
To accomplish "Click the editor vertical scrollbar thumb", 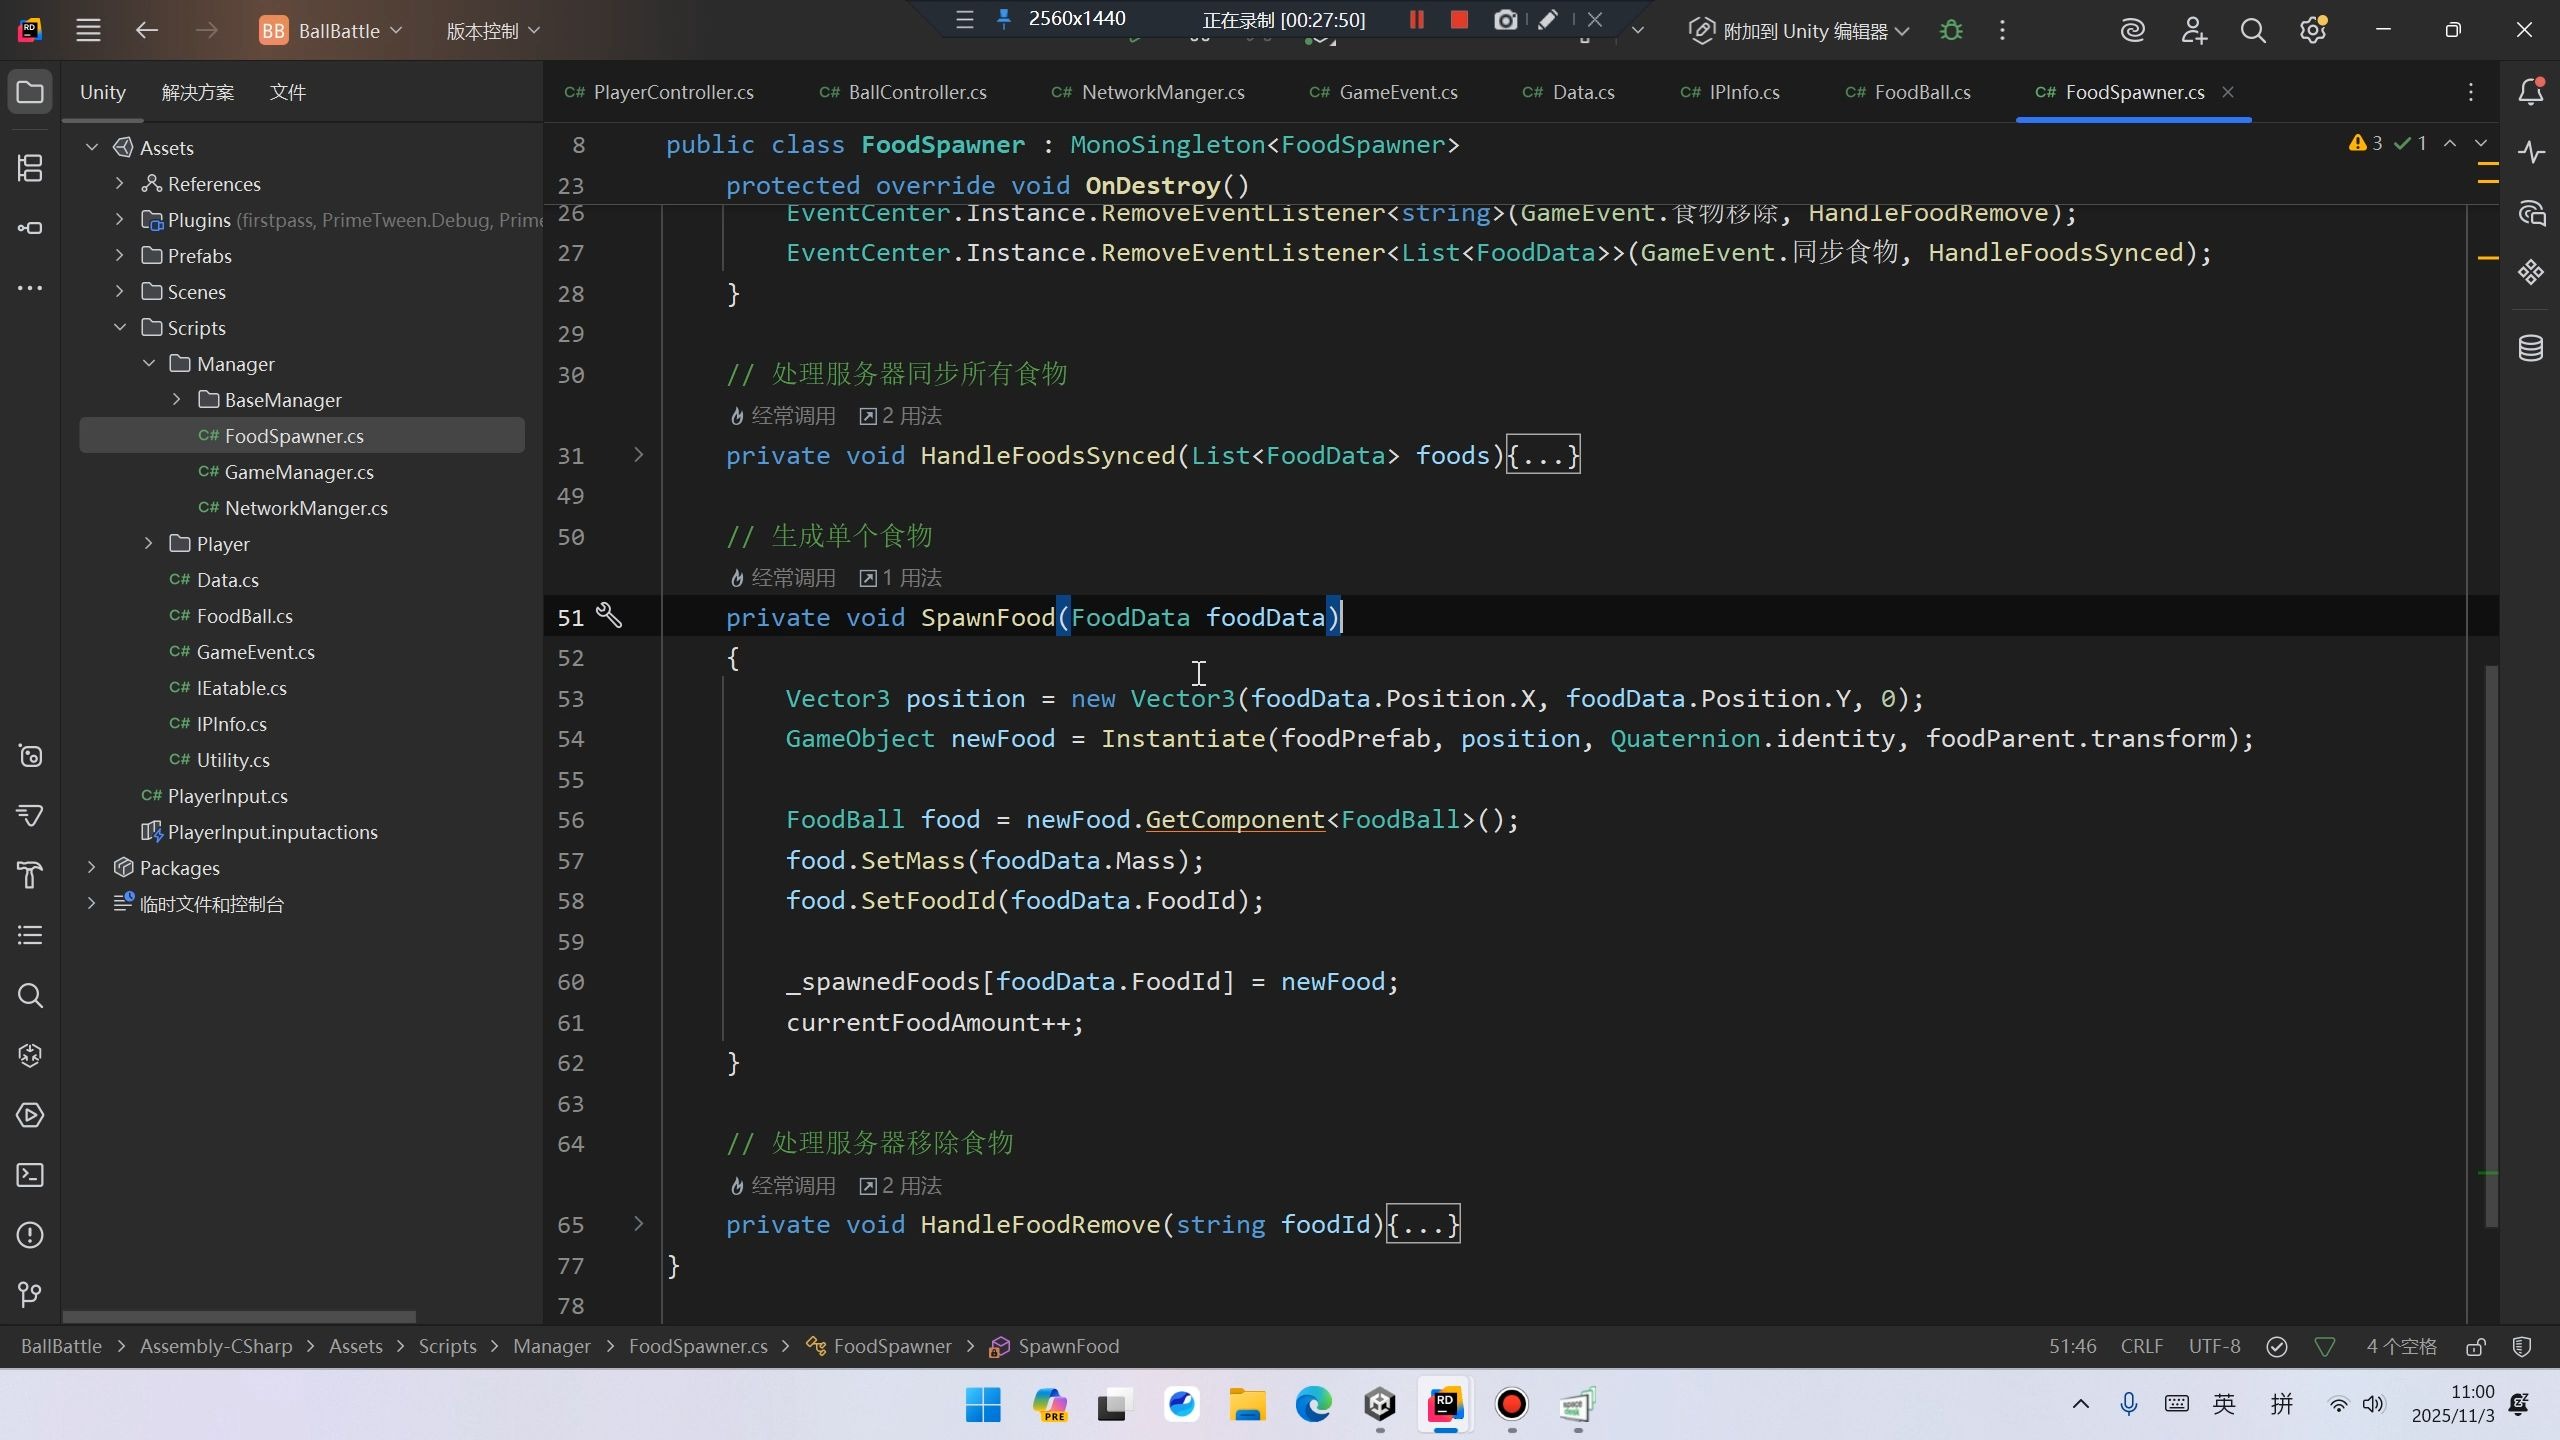I will (x=2490, y=945).
